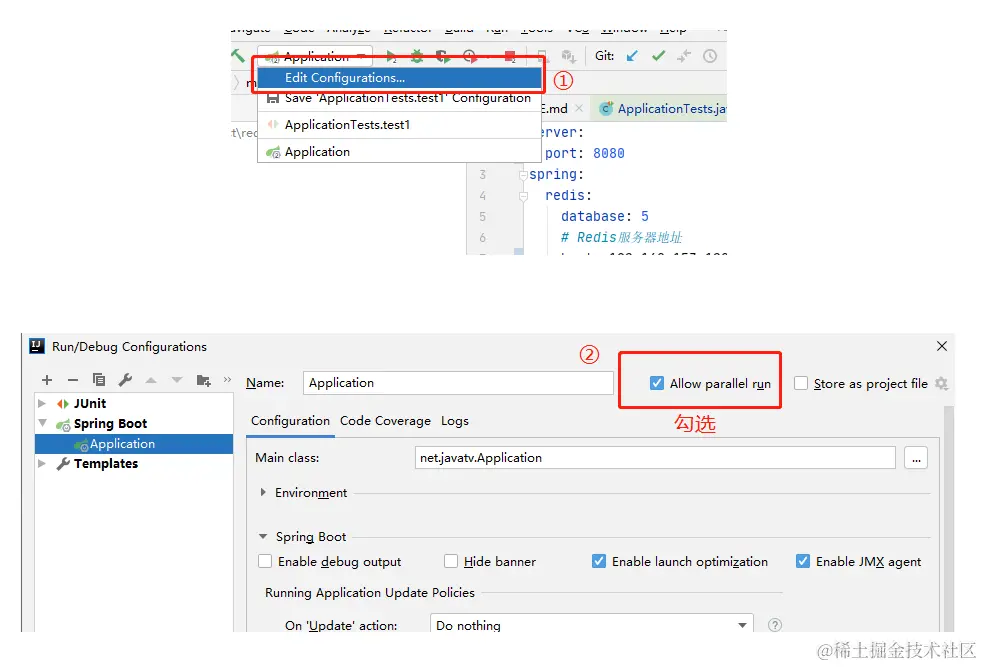Screen dimensions: 983x667
Task: Toggle fold marker beside spring: line
Action: (523, 175)
